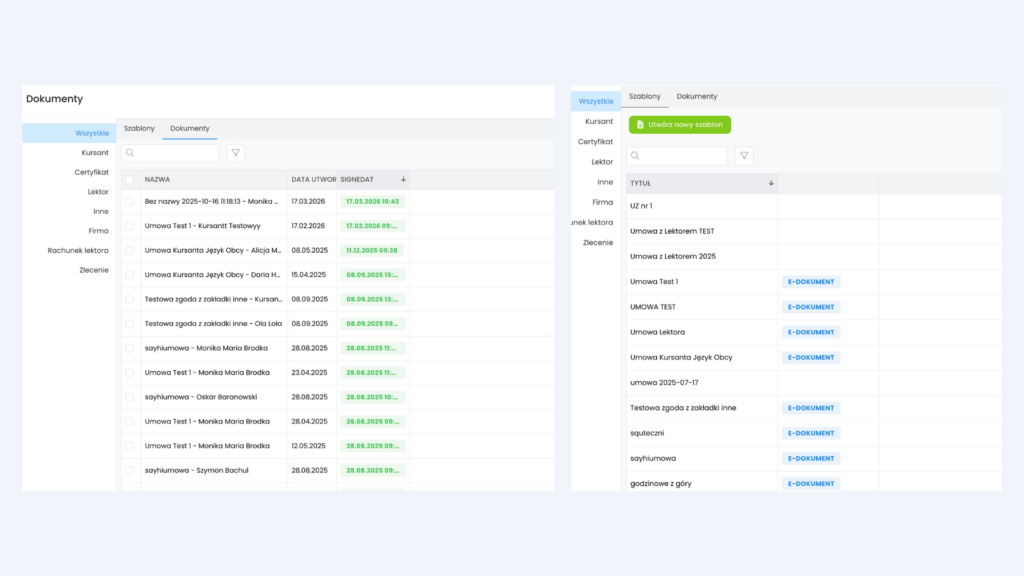
Task: Select the Zlecenie category beside the TYTUŁ table
Action: 598,243
